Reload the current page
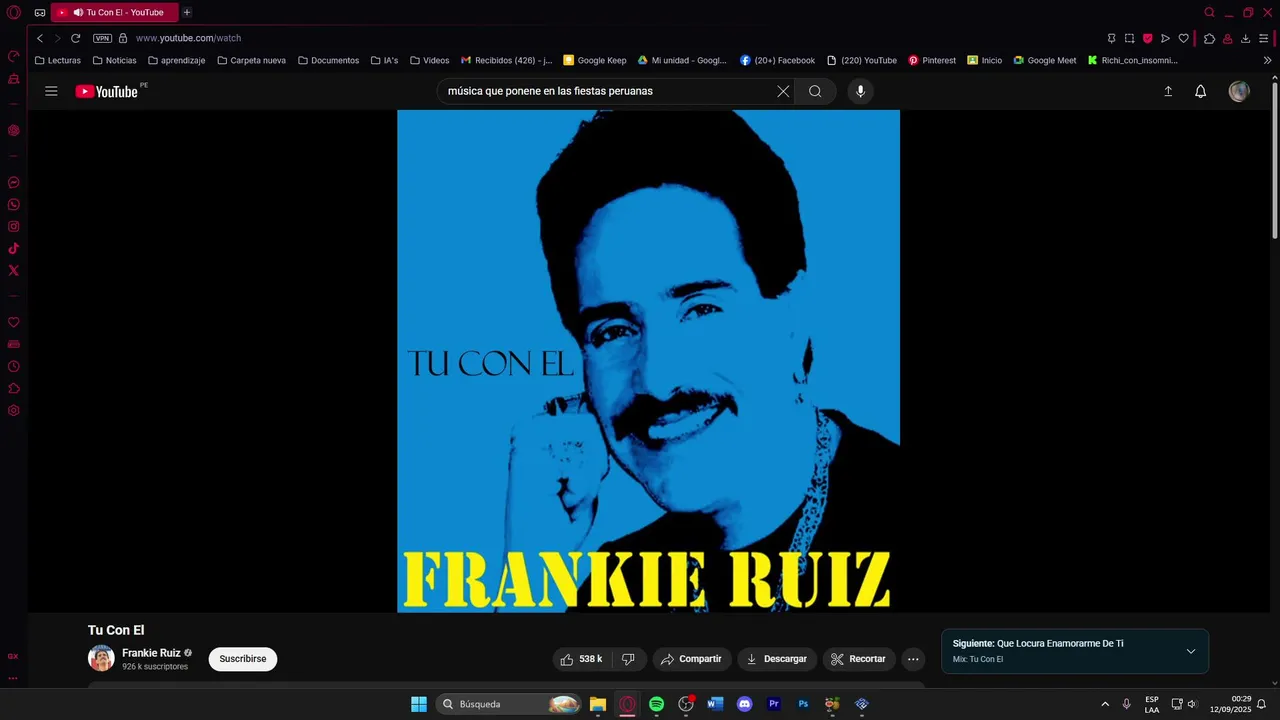This screenshot has width=1280, height=720. pyautogui.click(x=75, y=38)
